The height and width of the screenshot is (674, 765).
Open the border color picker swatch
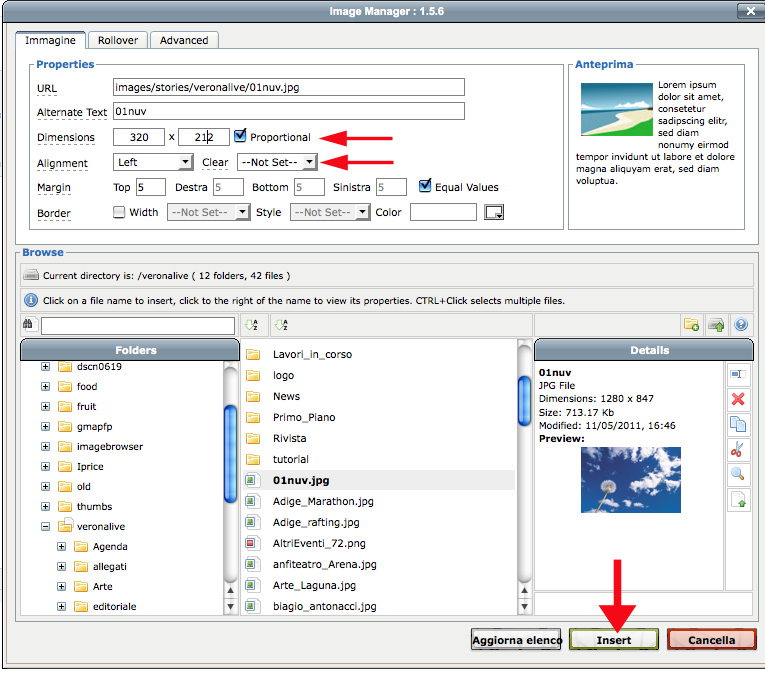(x=493, y=212)
